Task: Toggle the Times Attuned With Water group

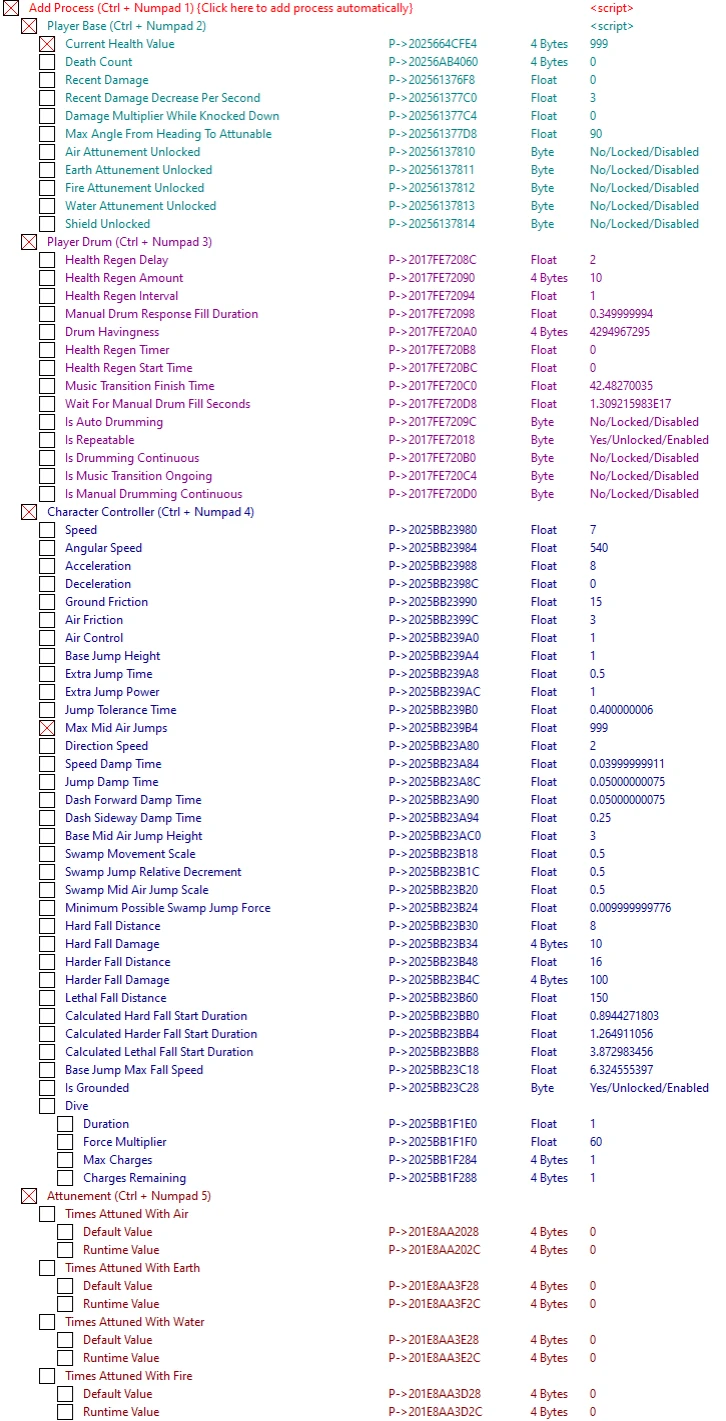Action: tap(47, 1322)
